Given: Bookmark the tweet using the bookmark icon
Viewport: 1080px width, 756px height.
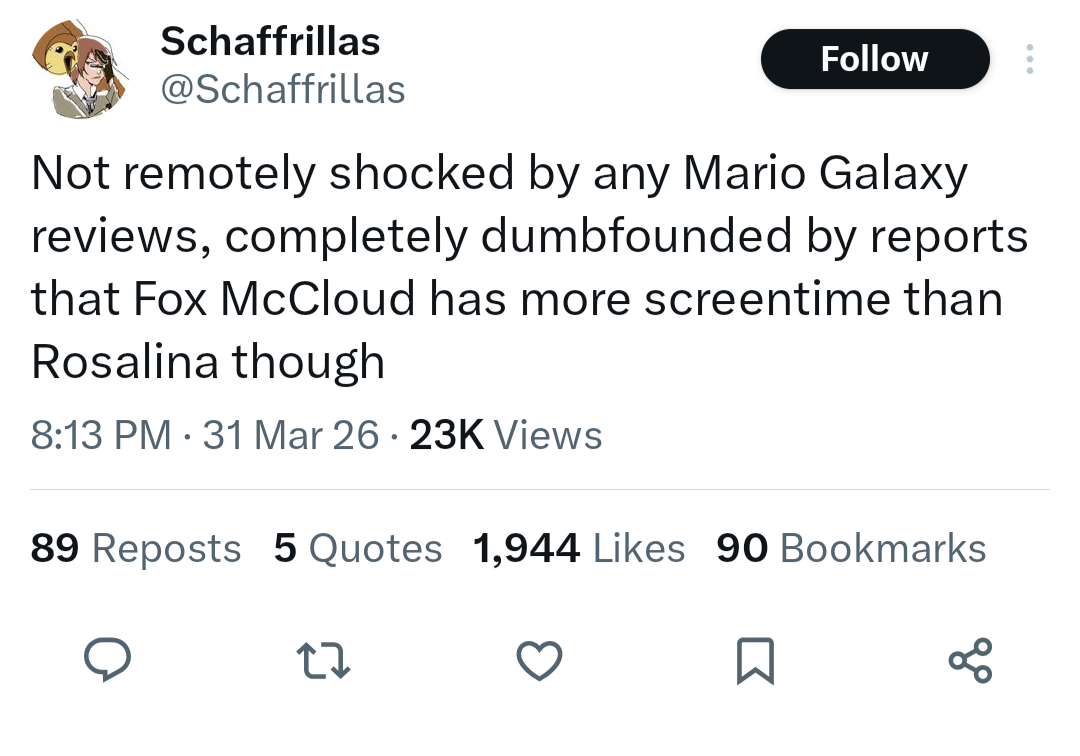Looking at the screenshot, I should tap(756, 661).
